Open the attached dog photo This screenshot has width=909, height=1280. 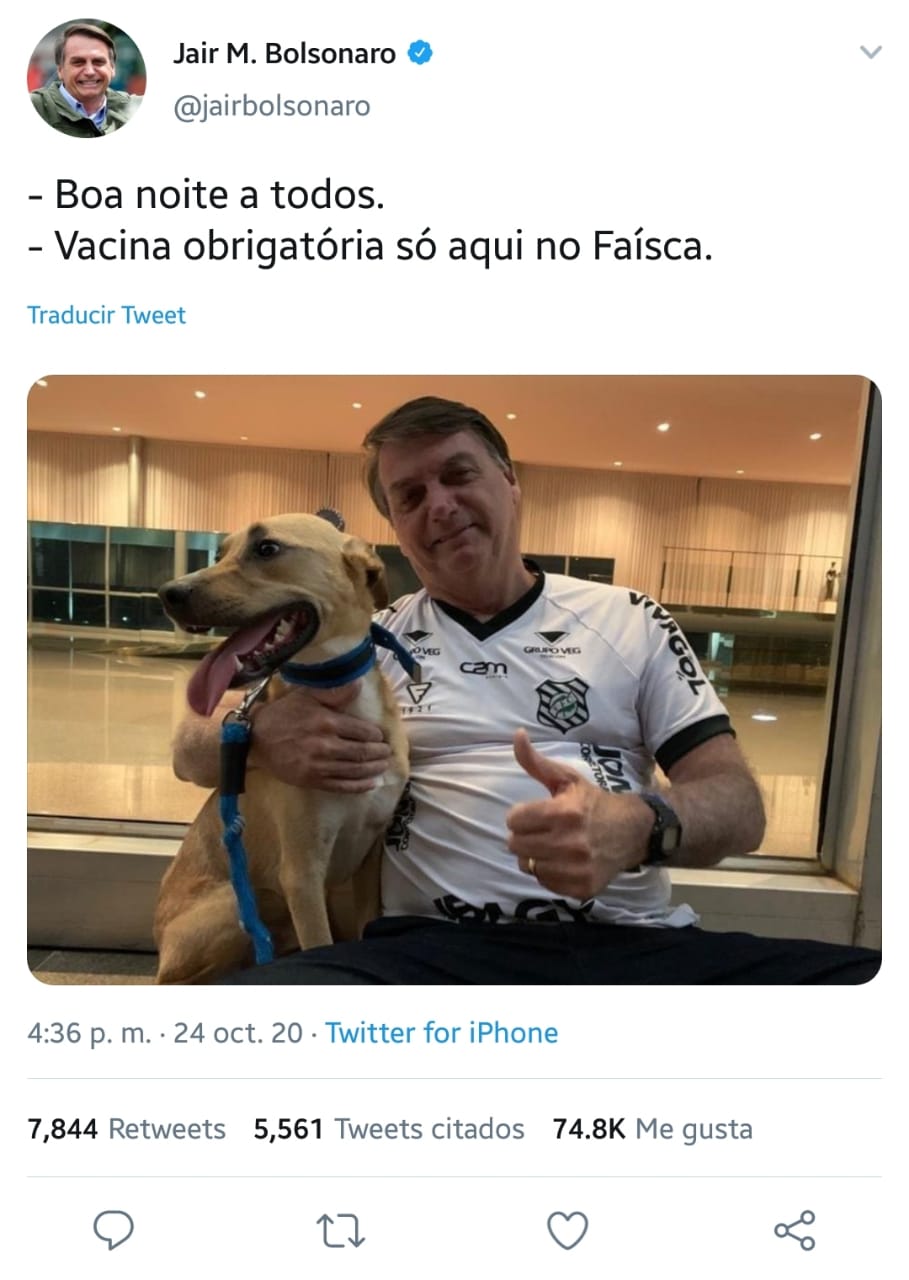[454, 680]
